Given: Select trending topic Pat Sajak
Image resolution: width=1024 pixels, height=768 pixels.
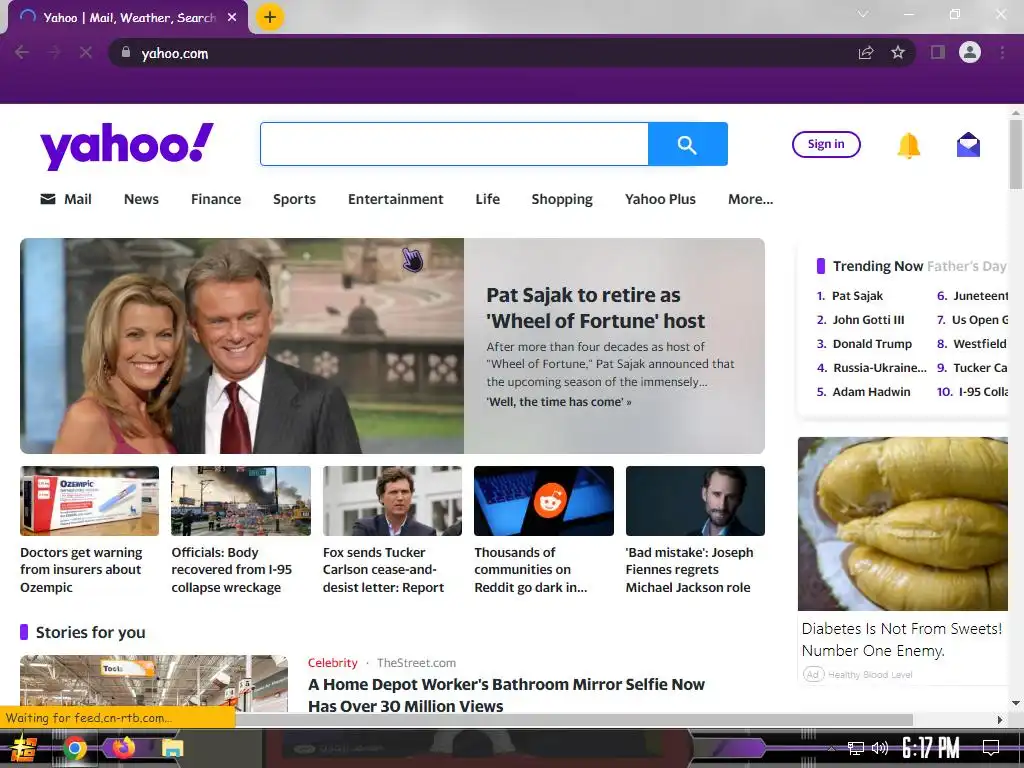Looking at the screenshot, I should click(857, 296).
